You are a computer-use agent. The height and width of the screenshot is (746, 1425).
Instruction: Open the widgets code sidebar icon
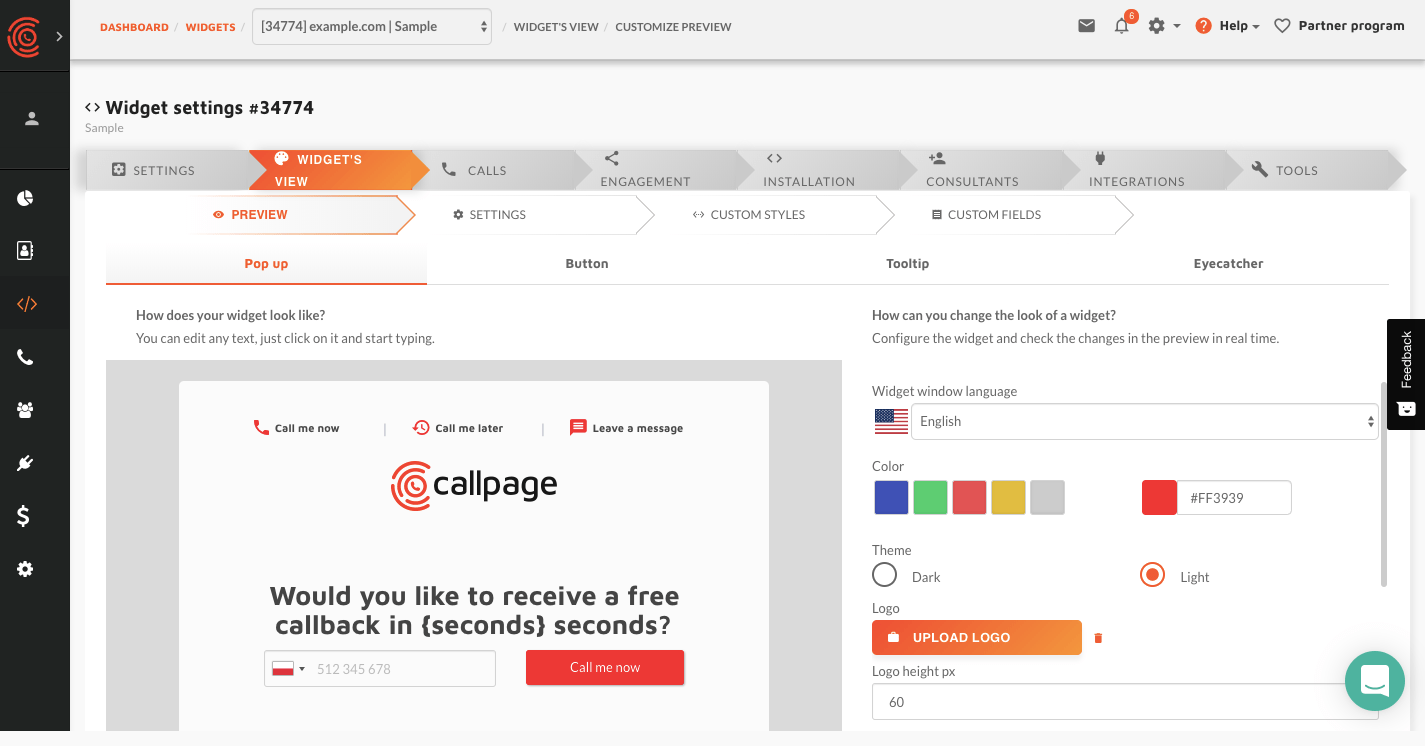pyautogui.click(x=27, y=304)
